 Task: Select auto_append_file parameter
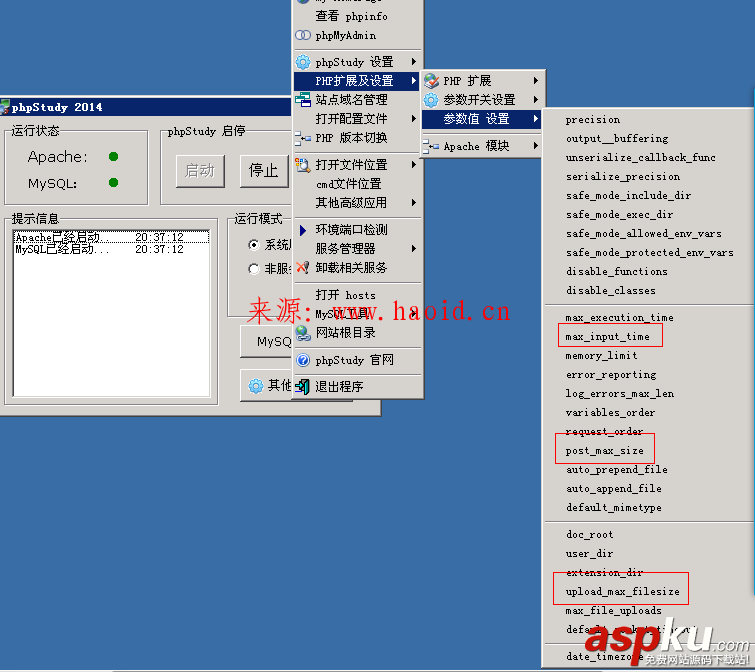point(613,489)
